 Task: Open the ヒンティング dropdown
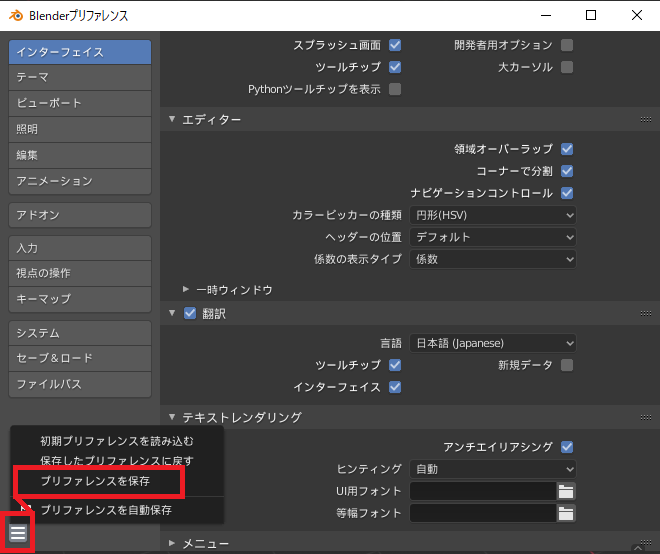[493, 469]
